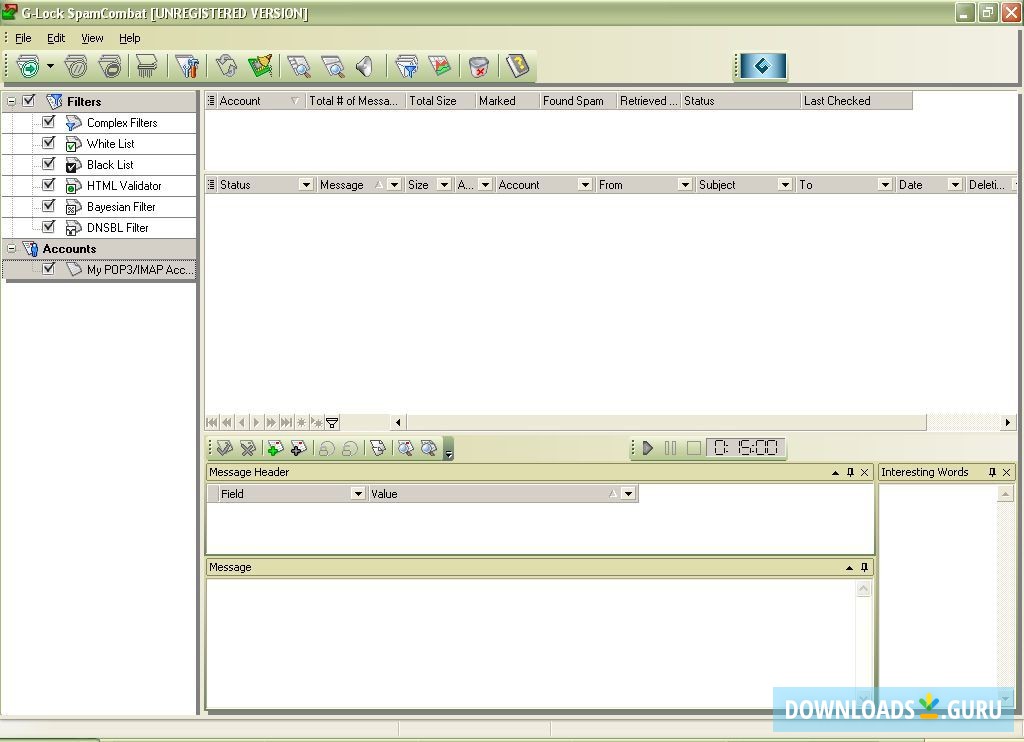Viewport: 1024px width, 742px height.
Task: Select My POP3/IMAP Account tree item
Action: [x=140, y=270]
